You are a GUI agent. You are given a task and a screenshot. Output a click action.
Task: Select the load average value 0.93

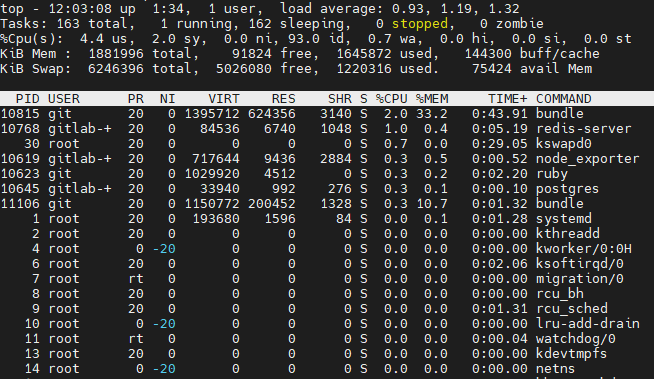pyautogui.click(x=407, y=9)
